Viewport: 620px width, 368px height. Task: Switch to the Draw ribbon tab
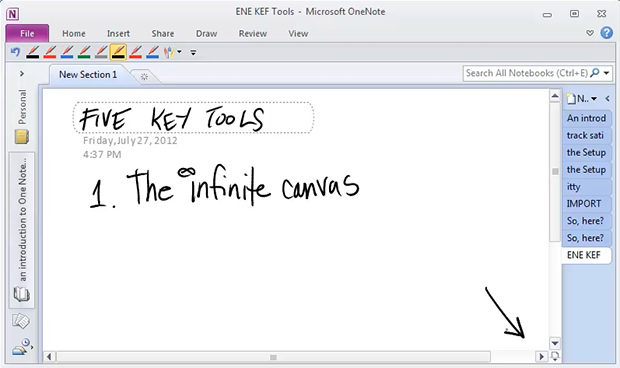(206, 34)
